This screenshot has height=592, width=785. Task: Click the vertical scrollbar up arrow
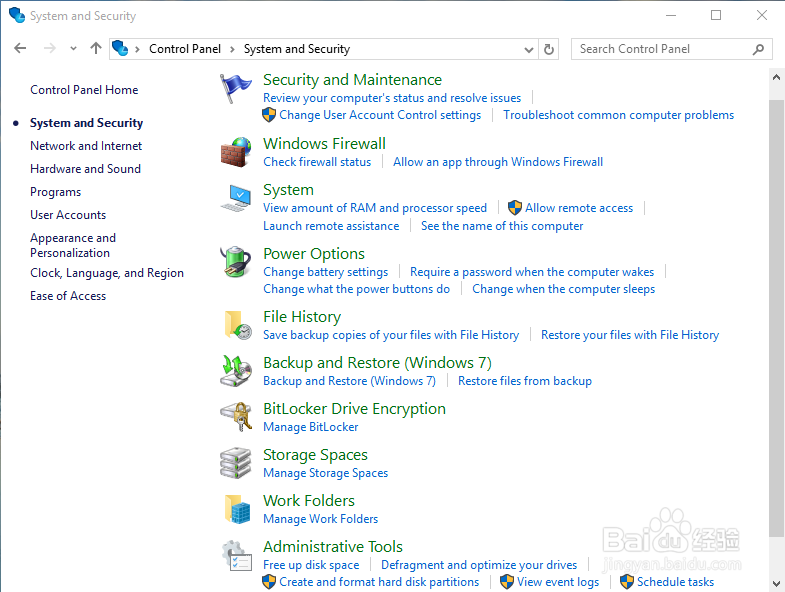coord(776,77)
